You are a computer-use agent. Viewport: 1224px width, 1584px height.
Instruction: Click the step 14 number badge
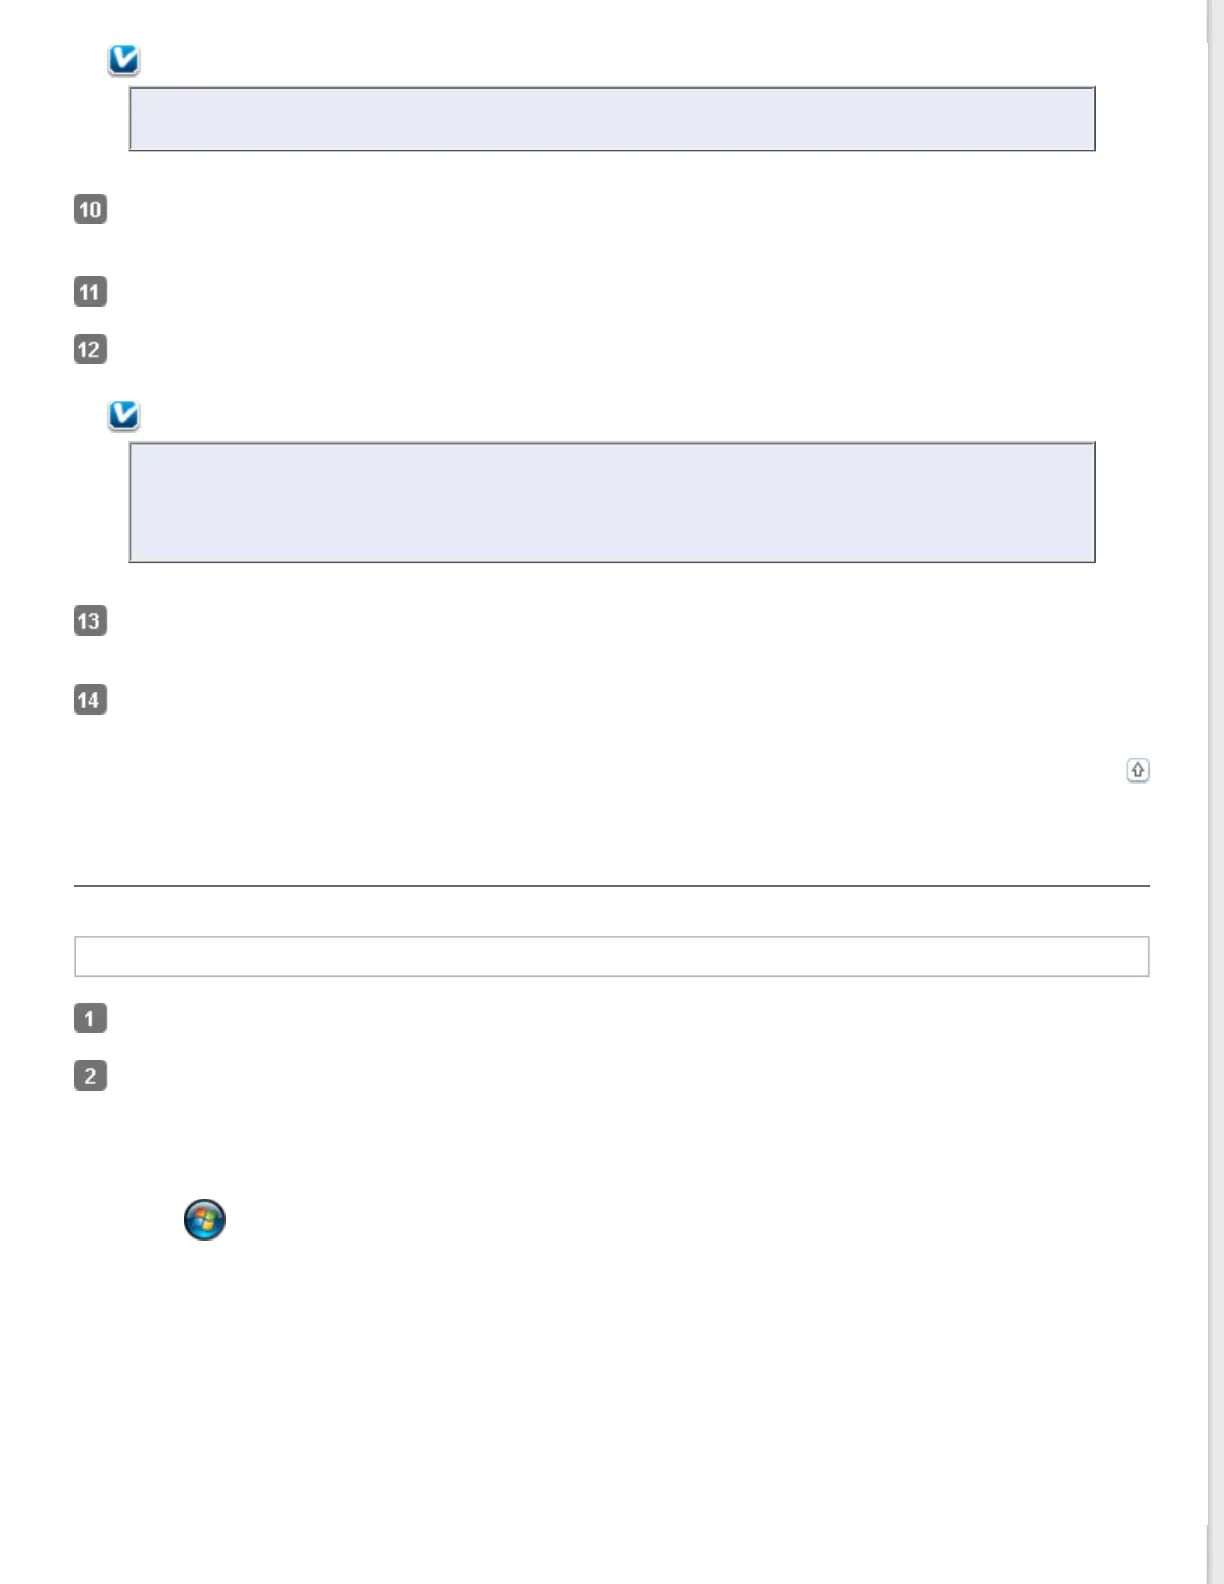tap(90, 700)
